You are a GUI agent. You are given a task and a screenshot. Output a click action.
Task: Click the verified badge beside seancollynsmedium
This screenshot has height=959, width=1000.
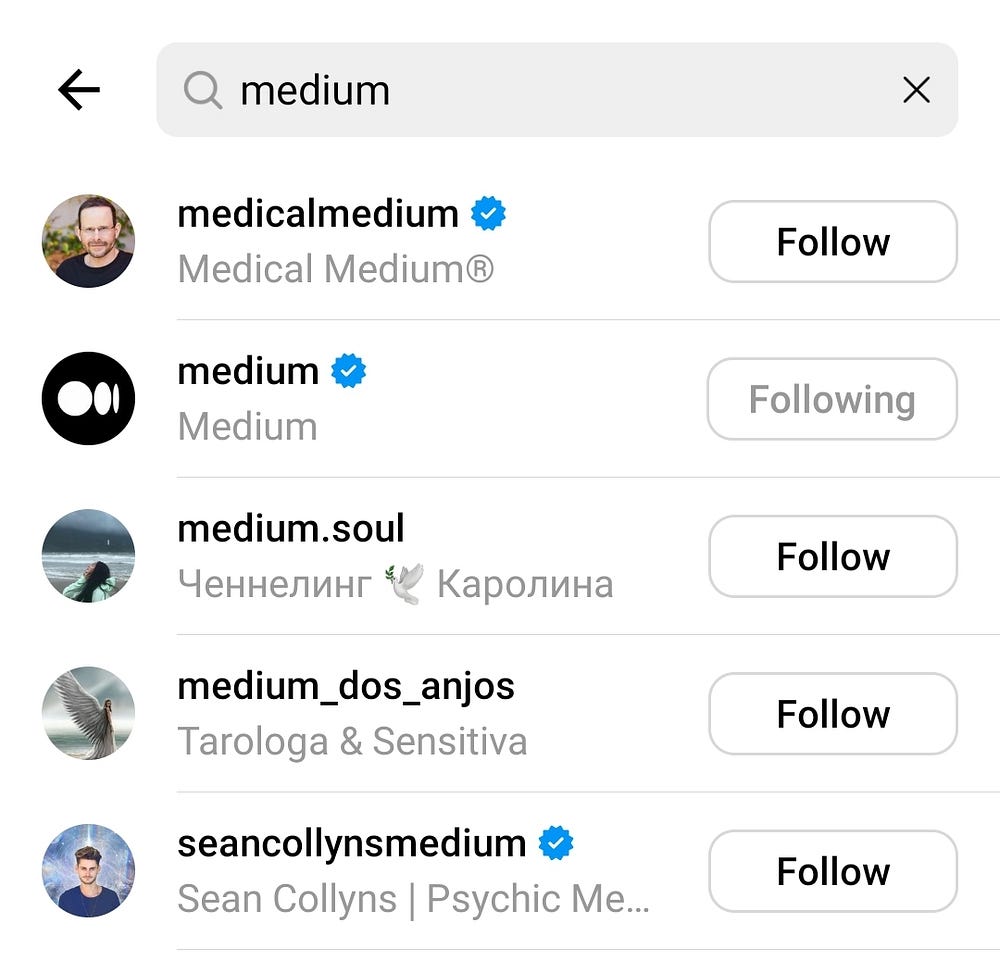[556, 843]
